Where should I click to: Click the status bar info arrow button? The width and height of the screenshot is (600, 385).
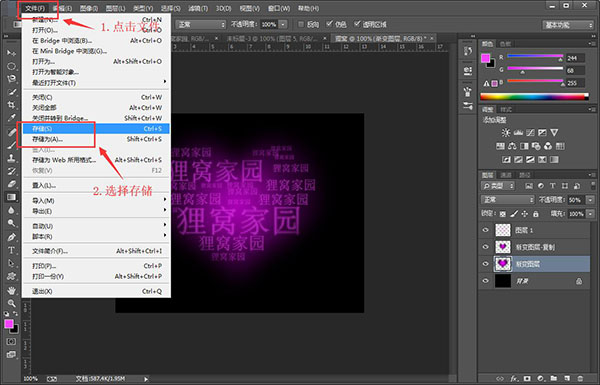point(146,379)
